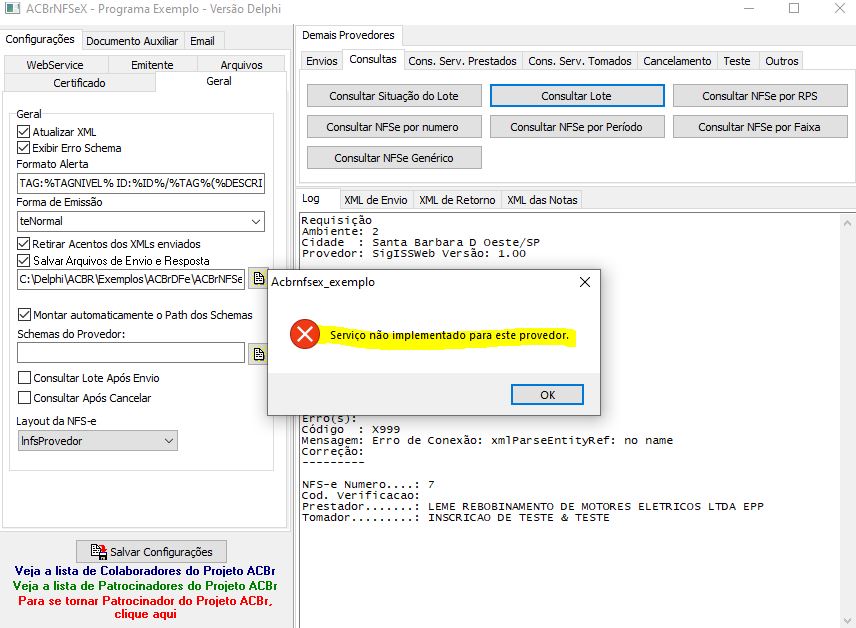Select the Consultas tab
Viewport: 856px width, 628px height.
(373, 59)
